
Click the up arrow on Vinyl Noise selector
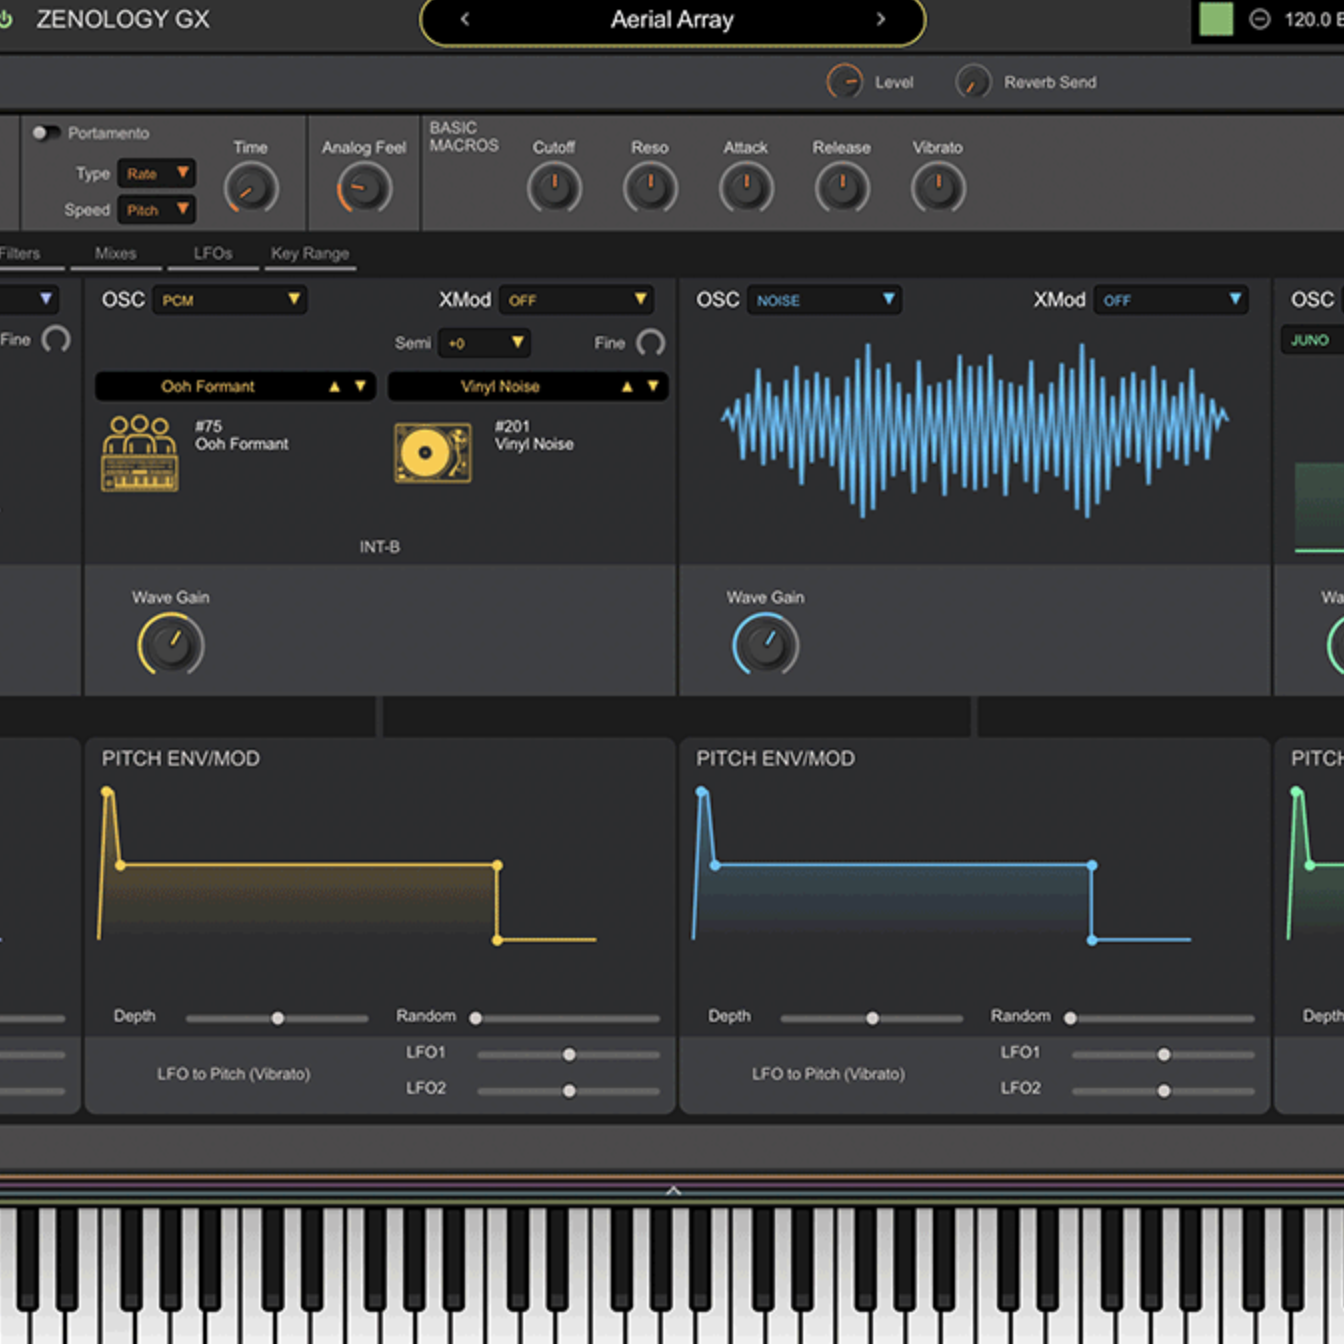click(x=627, y=387)
